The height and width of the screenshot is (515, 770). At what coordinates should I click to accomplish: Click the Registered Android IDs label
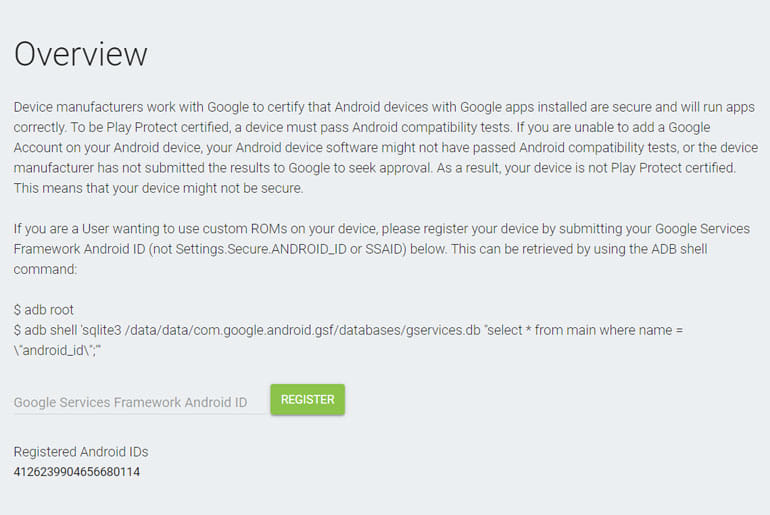pos(81,452)
